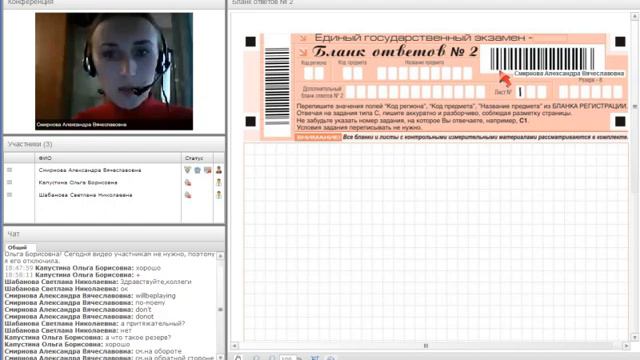Viewport: 640px width, 360px height.
Task: Click participant role icon for Шабанова Светлана Николаевна
Action: point(219,195)
